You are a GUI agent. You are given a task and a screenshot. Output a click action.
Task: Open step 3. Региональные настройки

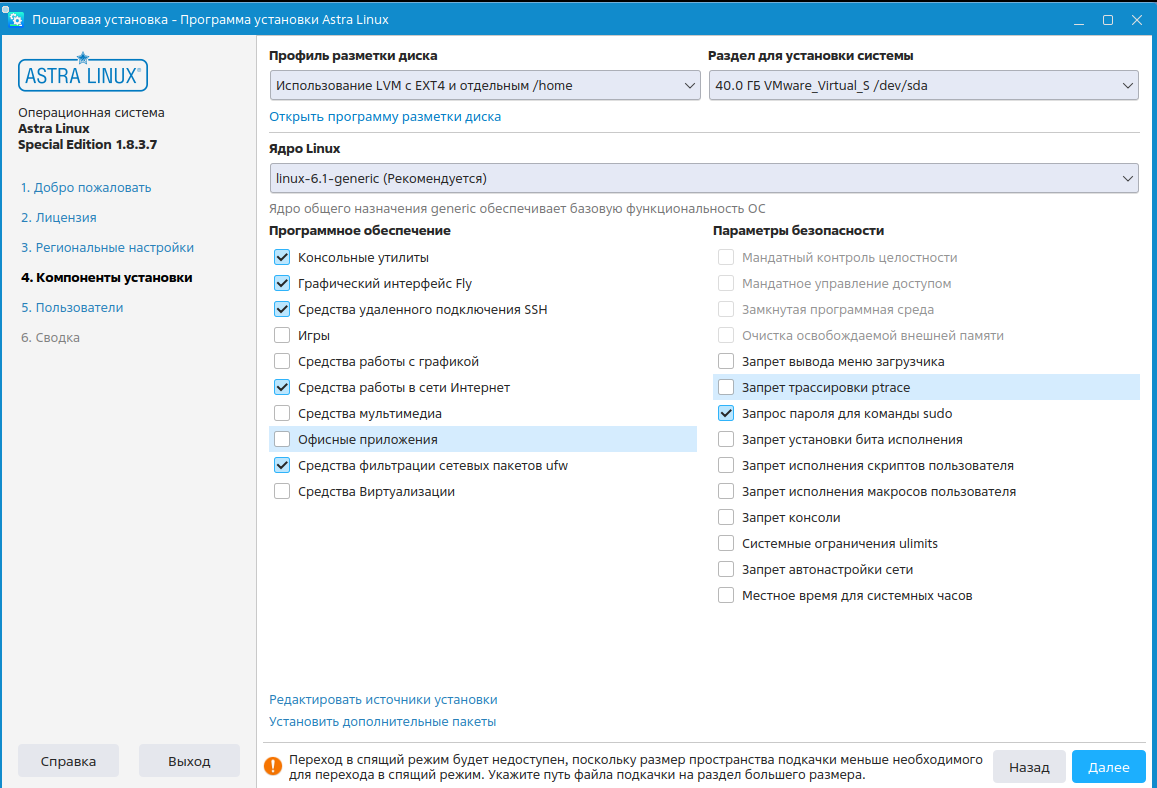(x=107, y=248)
